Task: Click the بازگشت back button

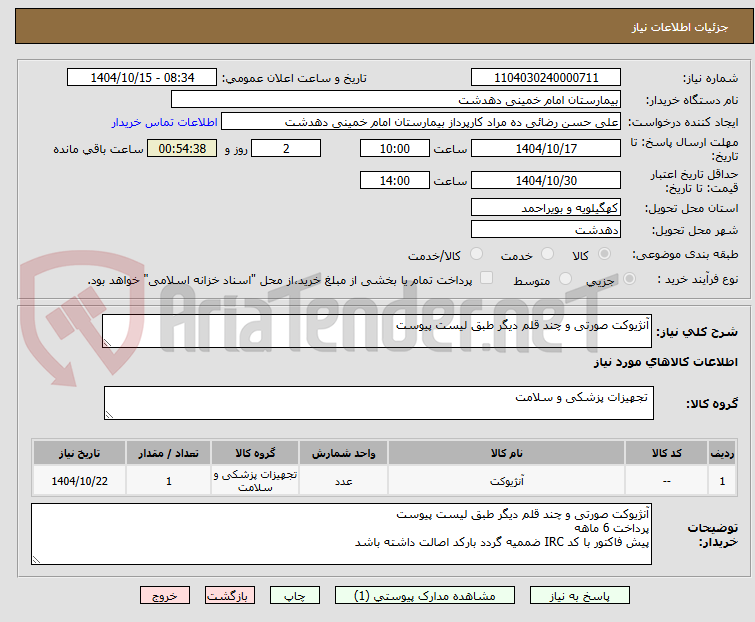Action: 229,596
